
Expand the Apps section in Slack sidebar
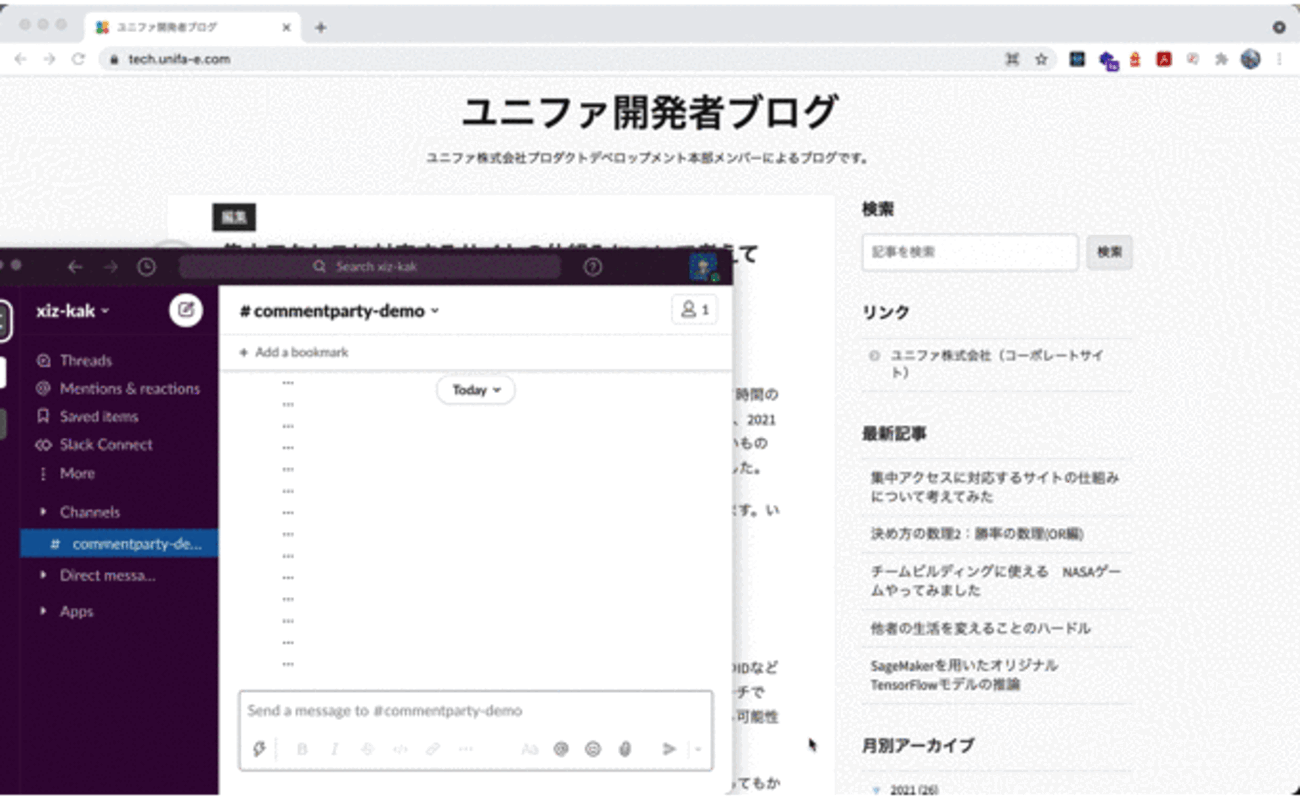coord(66,611)
